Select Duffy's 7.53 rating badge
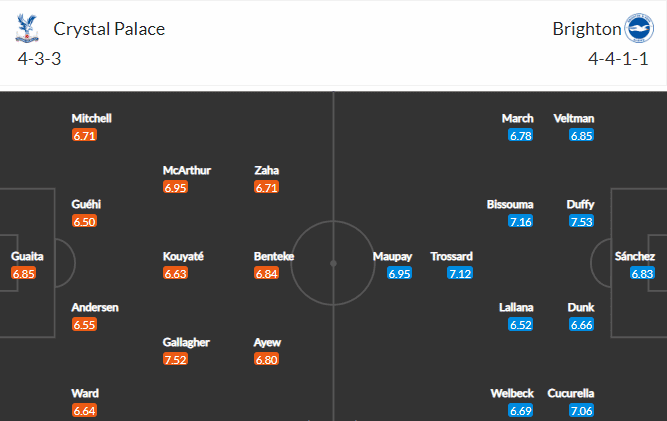Screen dimensions: 667x421 tap(581, 222)
